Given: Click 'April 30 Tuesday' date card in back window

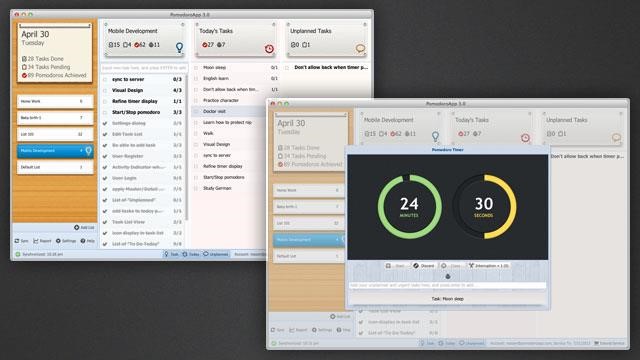Looking at the screenshot, I should pyautogui.click(x=55, y=53).
